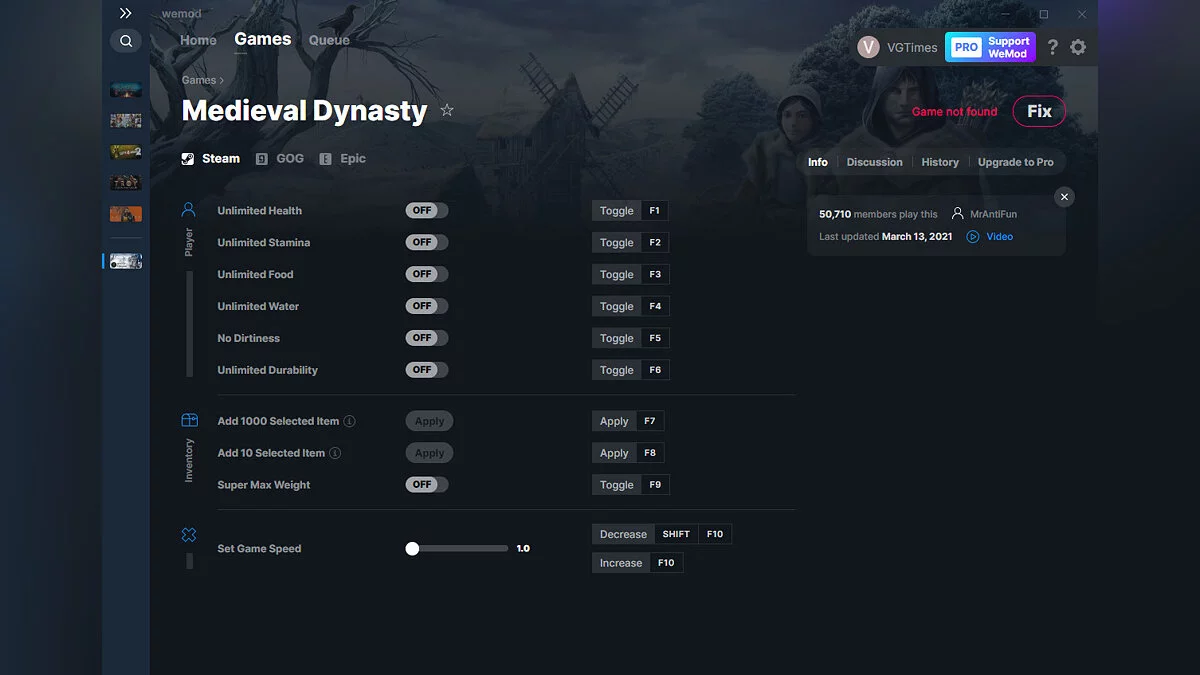Open the MrAntiFun Video link
This screenshot has width=1200, height=675.
[996, 236]
